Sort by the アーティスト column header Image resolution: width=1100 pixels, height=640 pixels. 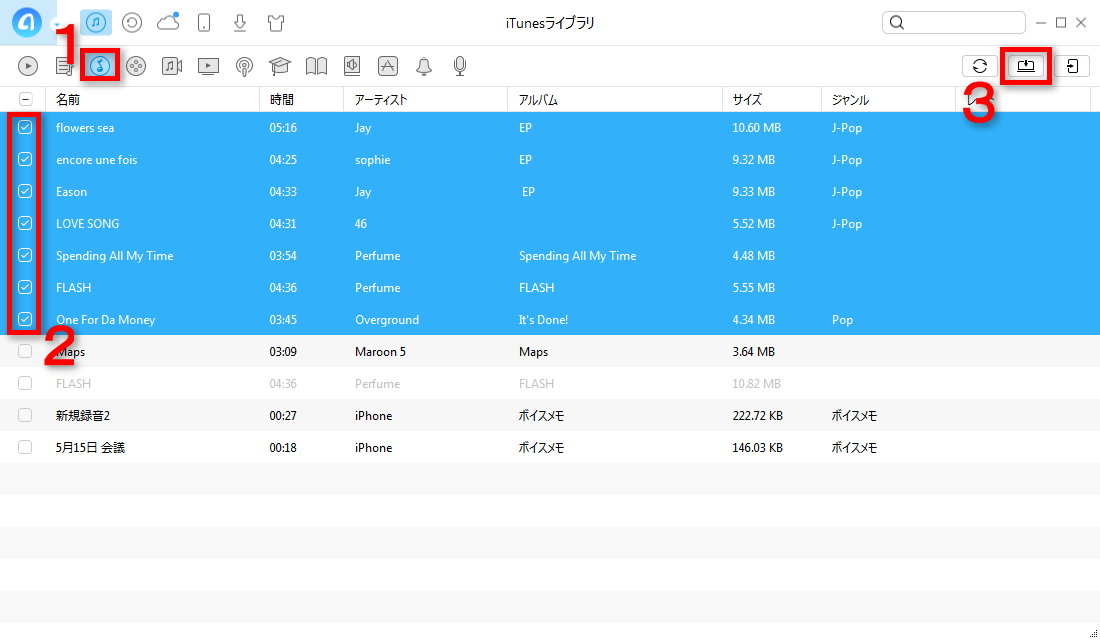[426, 100]
